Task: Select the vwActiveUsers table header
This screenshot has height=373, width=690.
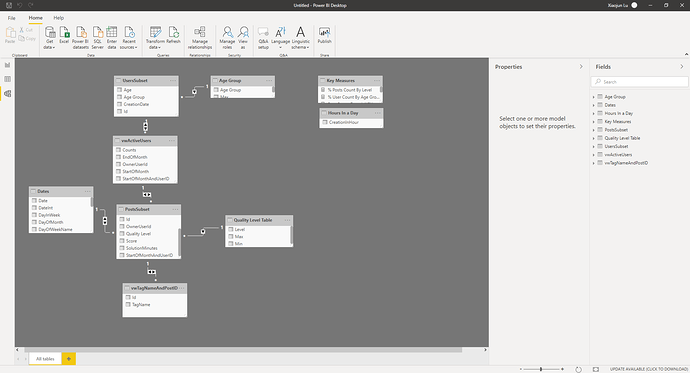Action: [145, 141]
